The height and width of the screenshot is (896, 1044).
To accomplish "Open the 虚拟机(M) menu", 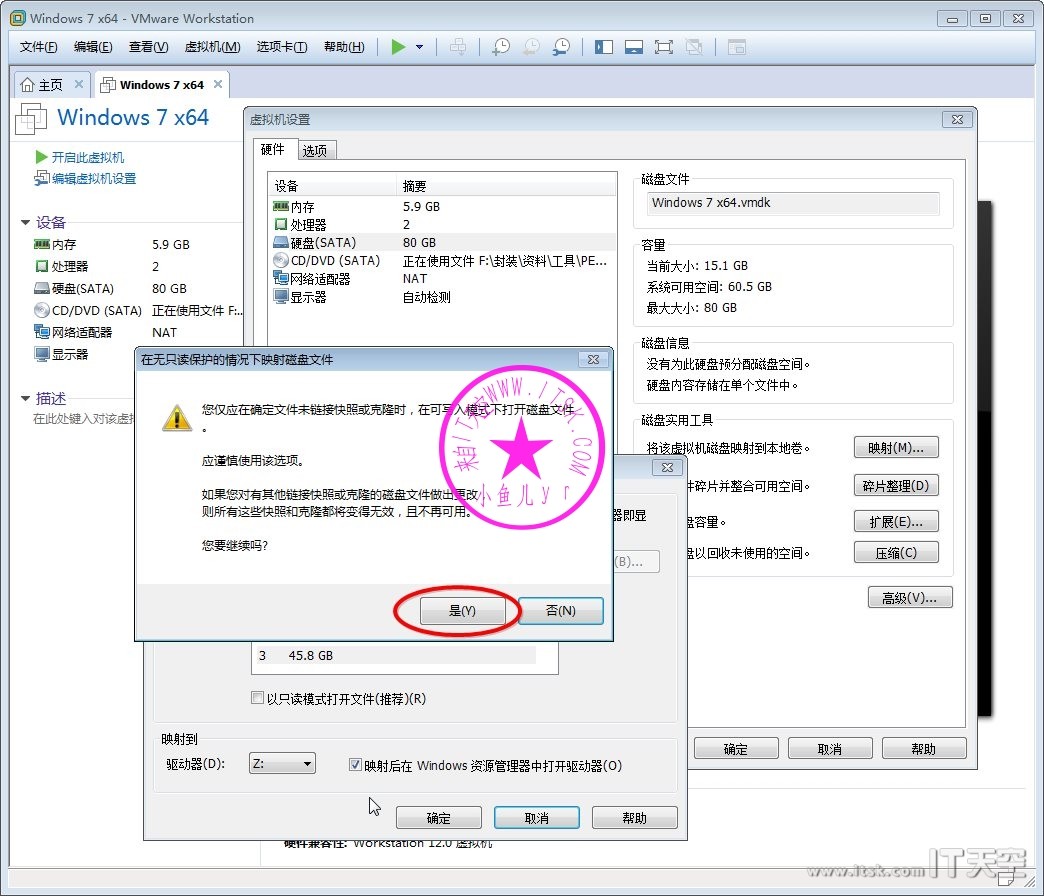I will (212, 47).
